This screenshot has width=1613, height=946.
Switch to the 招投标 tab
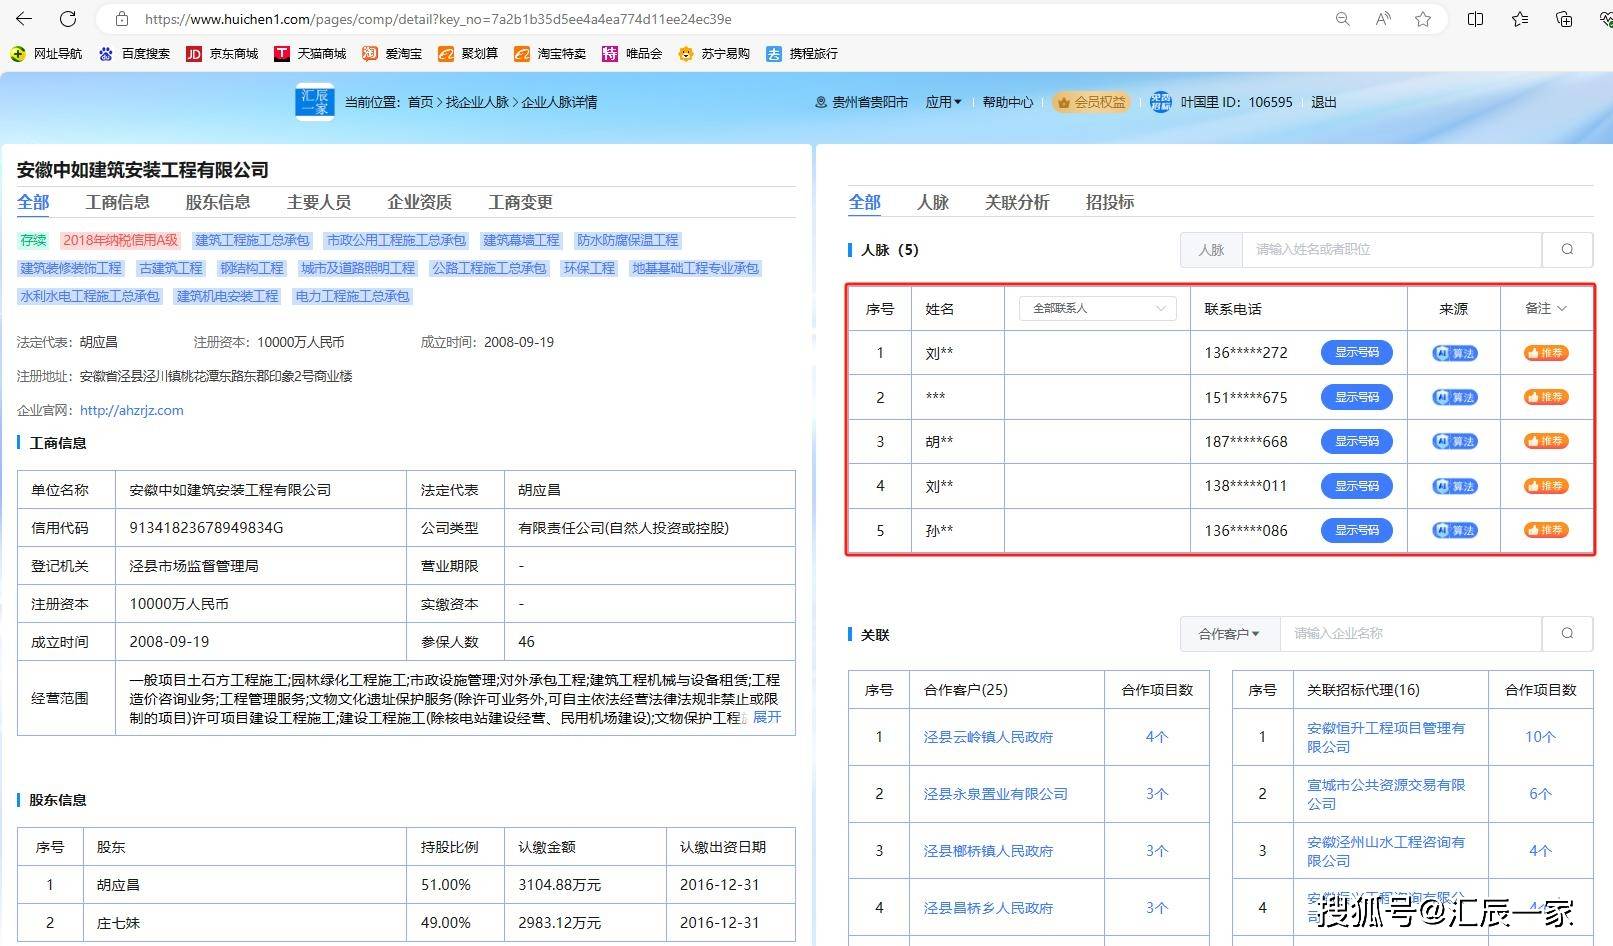tap(1110, 202)
